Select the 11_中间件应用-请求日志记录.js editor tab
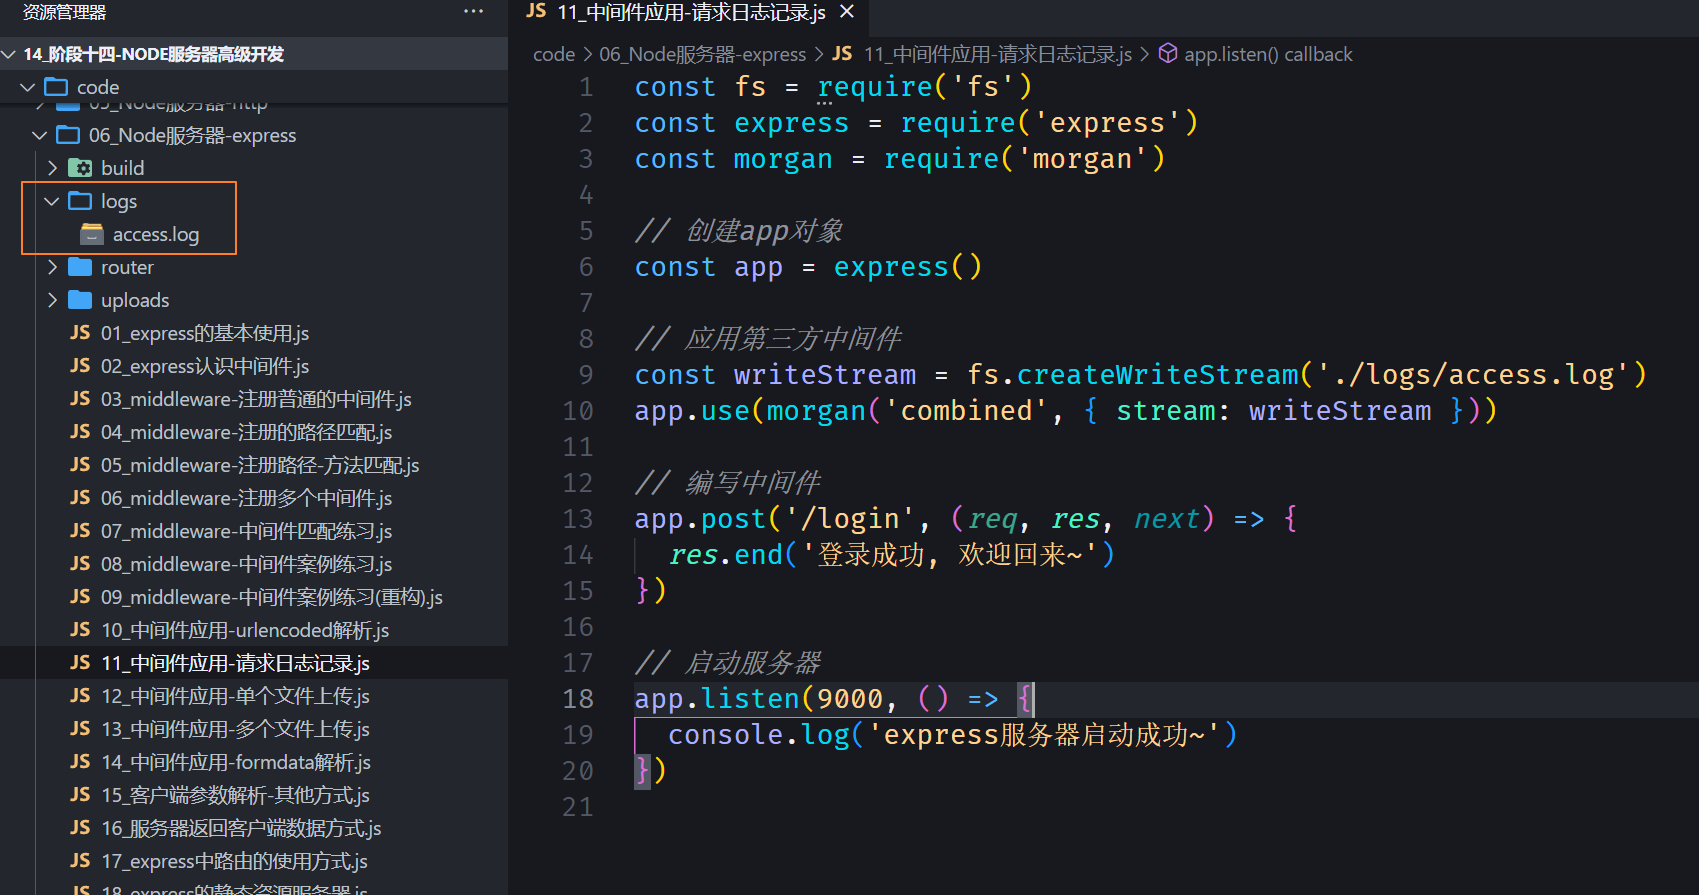Viewport: 1699px width, 895px height. point(690,12)
